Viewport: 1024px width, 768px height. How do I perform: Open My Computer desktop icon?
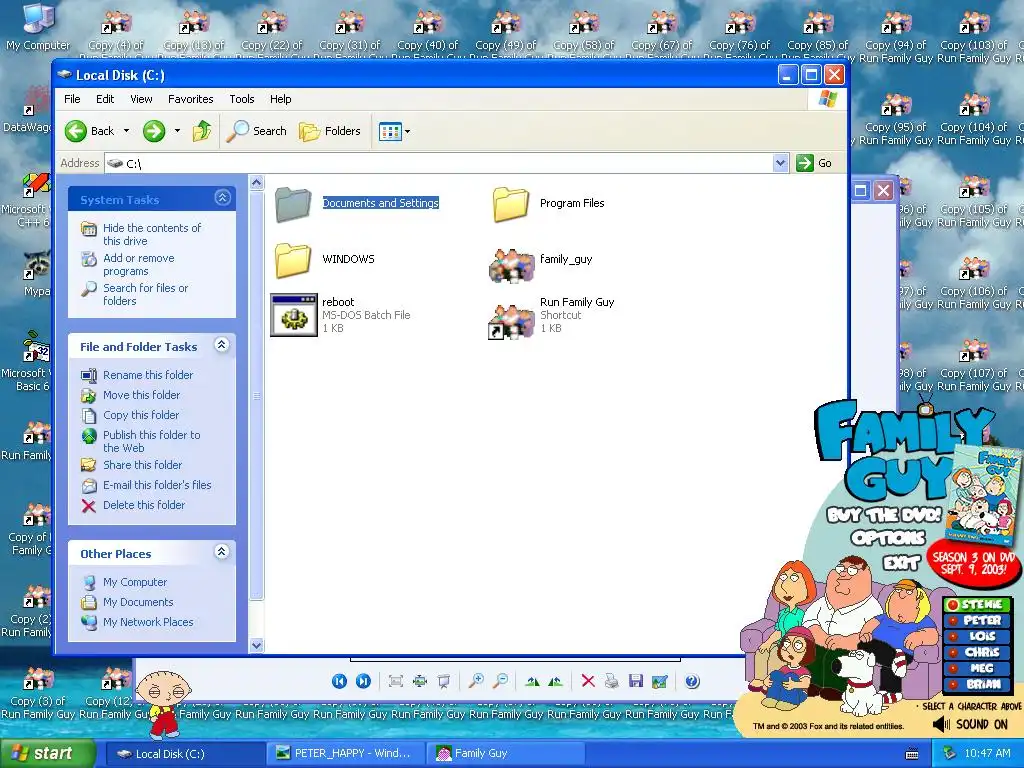(38, 26)
